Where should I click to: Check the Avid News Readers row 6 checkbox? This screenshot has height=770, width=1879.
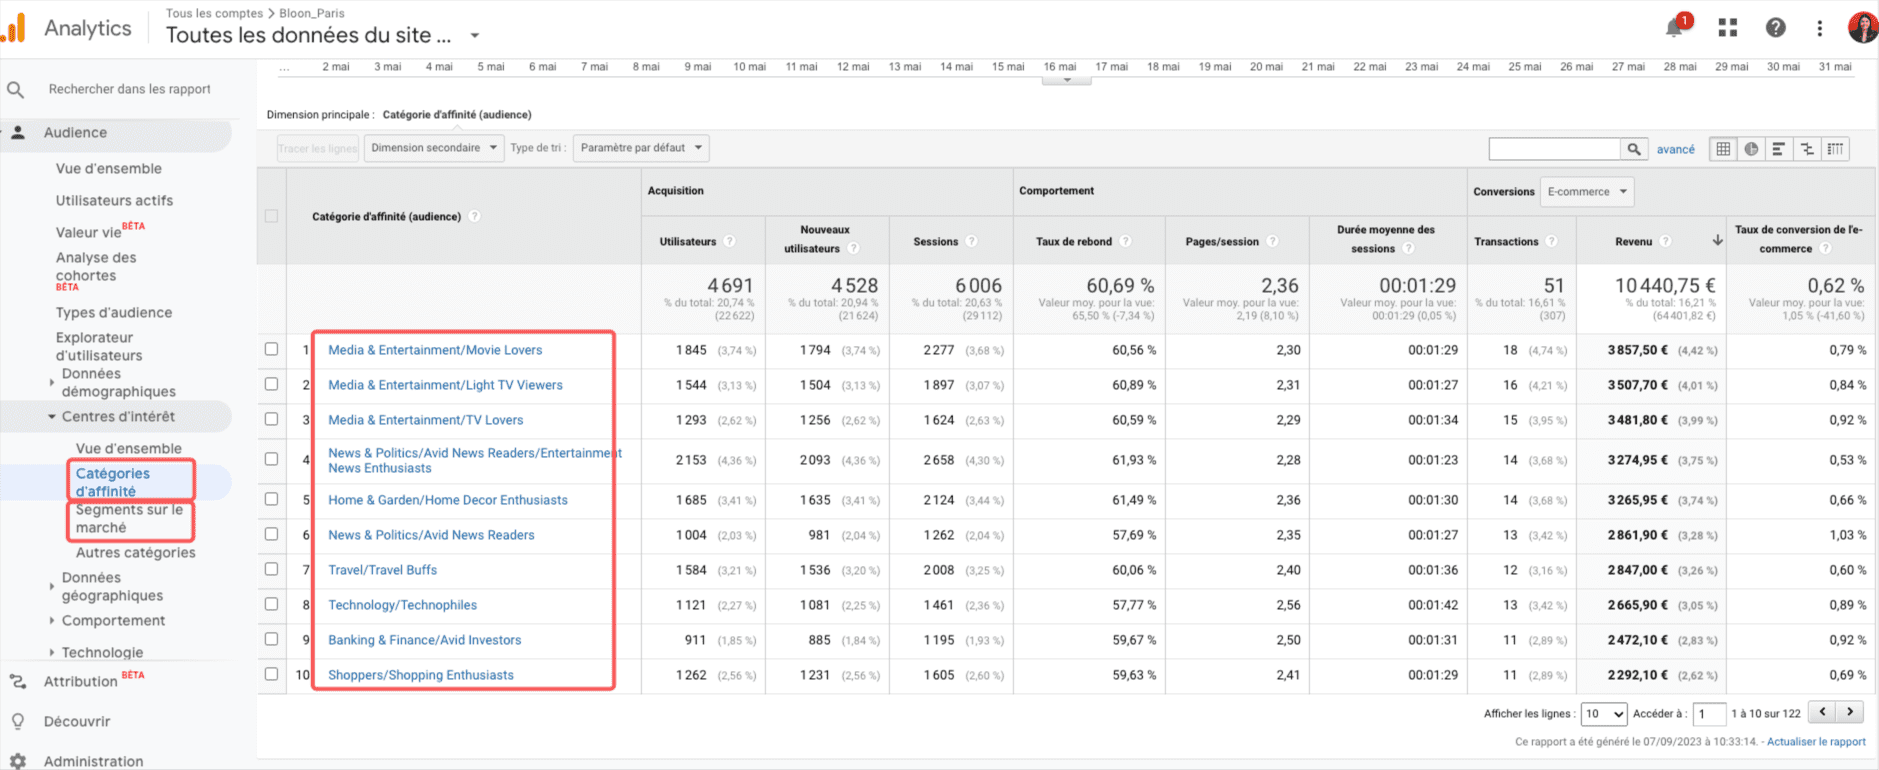tap(271, 534)
